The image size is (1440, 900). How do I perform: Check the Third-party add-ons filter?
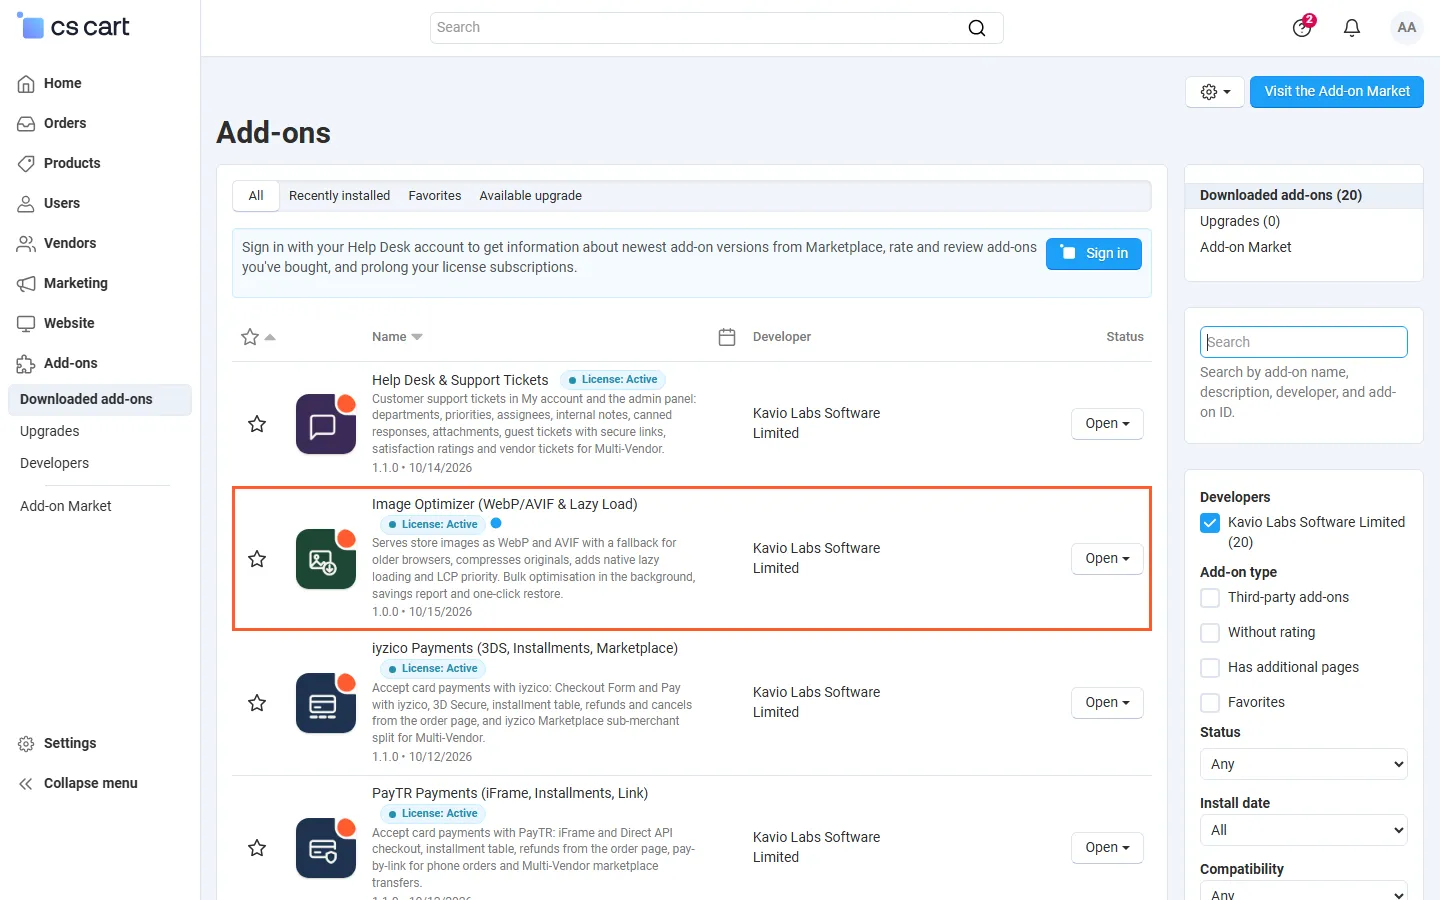[1210, 598]
